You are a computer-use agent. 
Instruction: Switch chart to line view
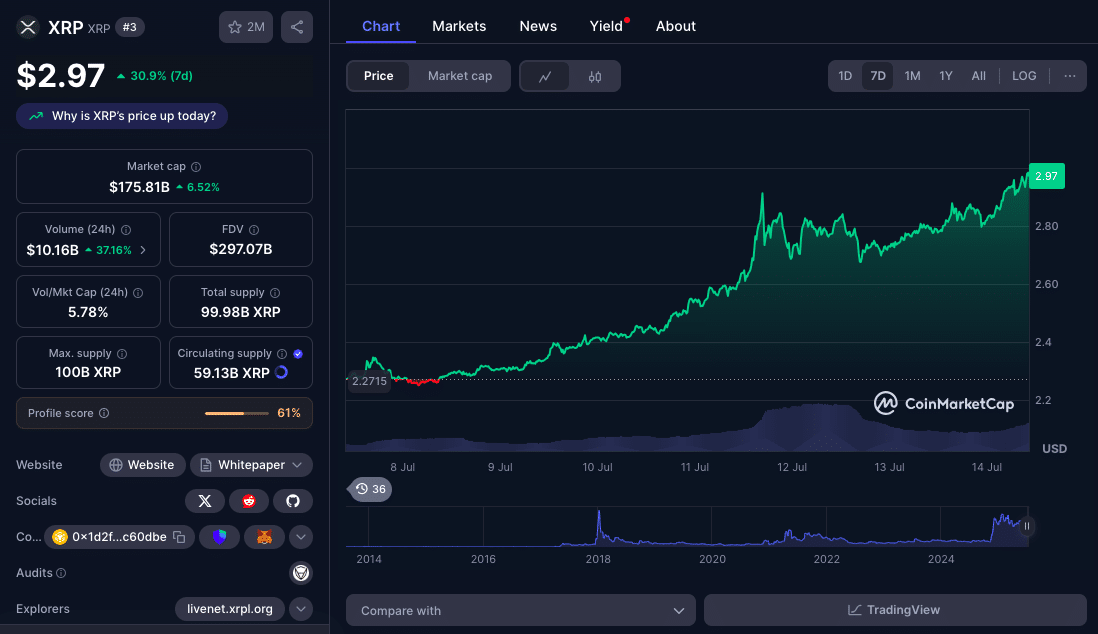coord(545,76)
